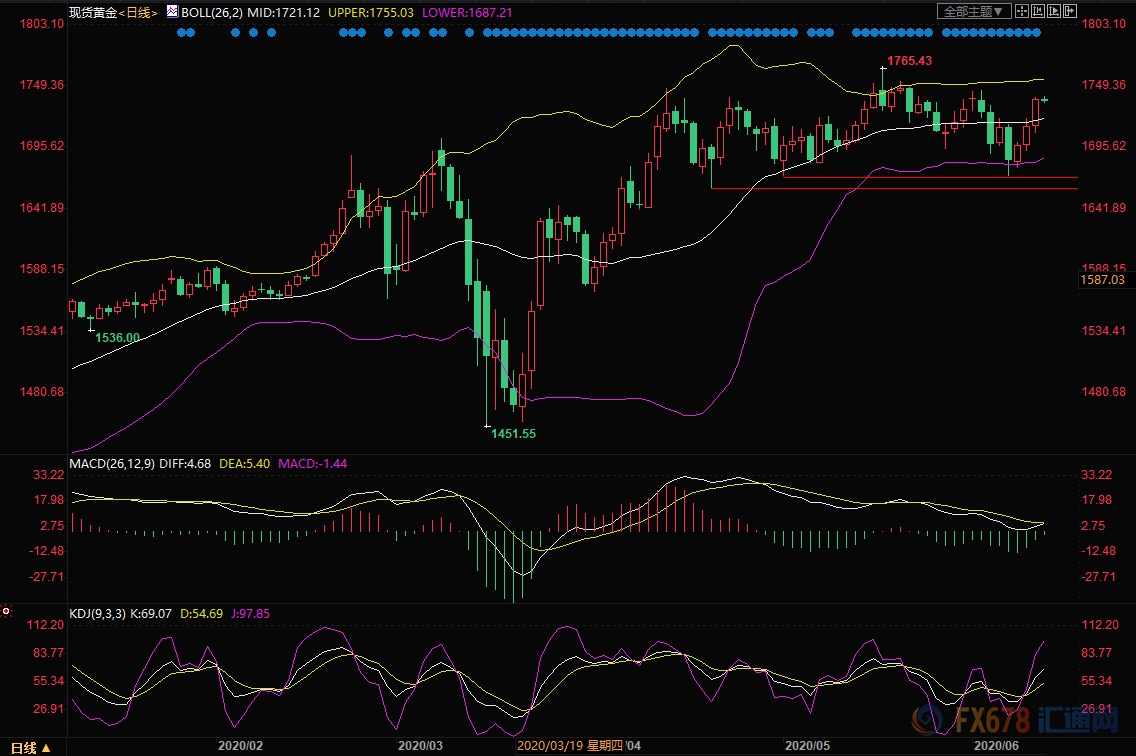The height and width of the screenshot is (756, 1136).
Task: Click the 2020/05 label on time axis
Action: click(808, 746)
